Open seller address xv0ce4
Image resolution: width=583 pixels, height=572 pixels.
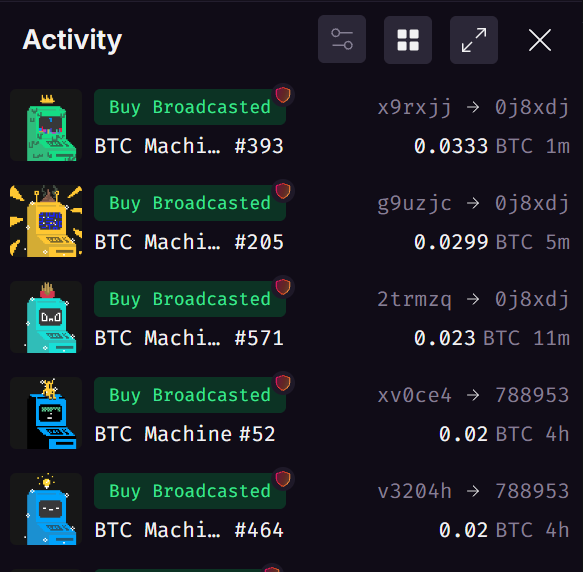415,395
